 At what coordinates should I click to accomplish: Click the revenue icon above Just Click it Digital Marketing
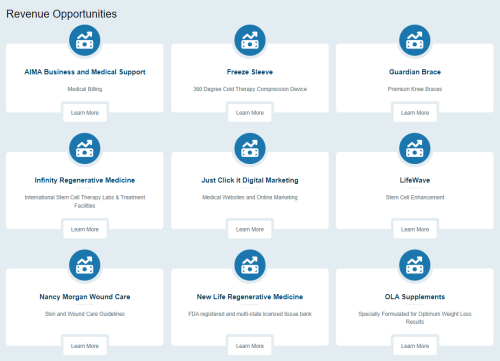pyautogui.click(x=250, y=148)
